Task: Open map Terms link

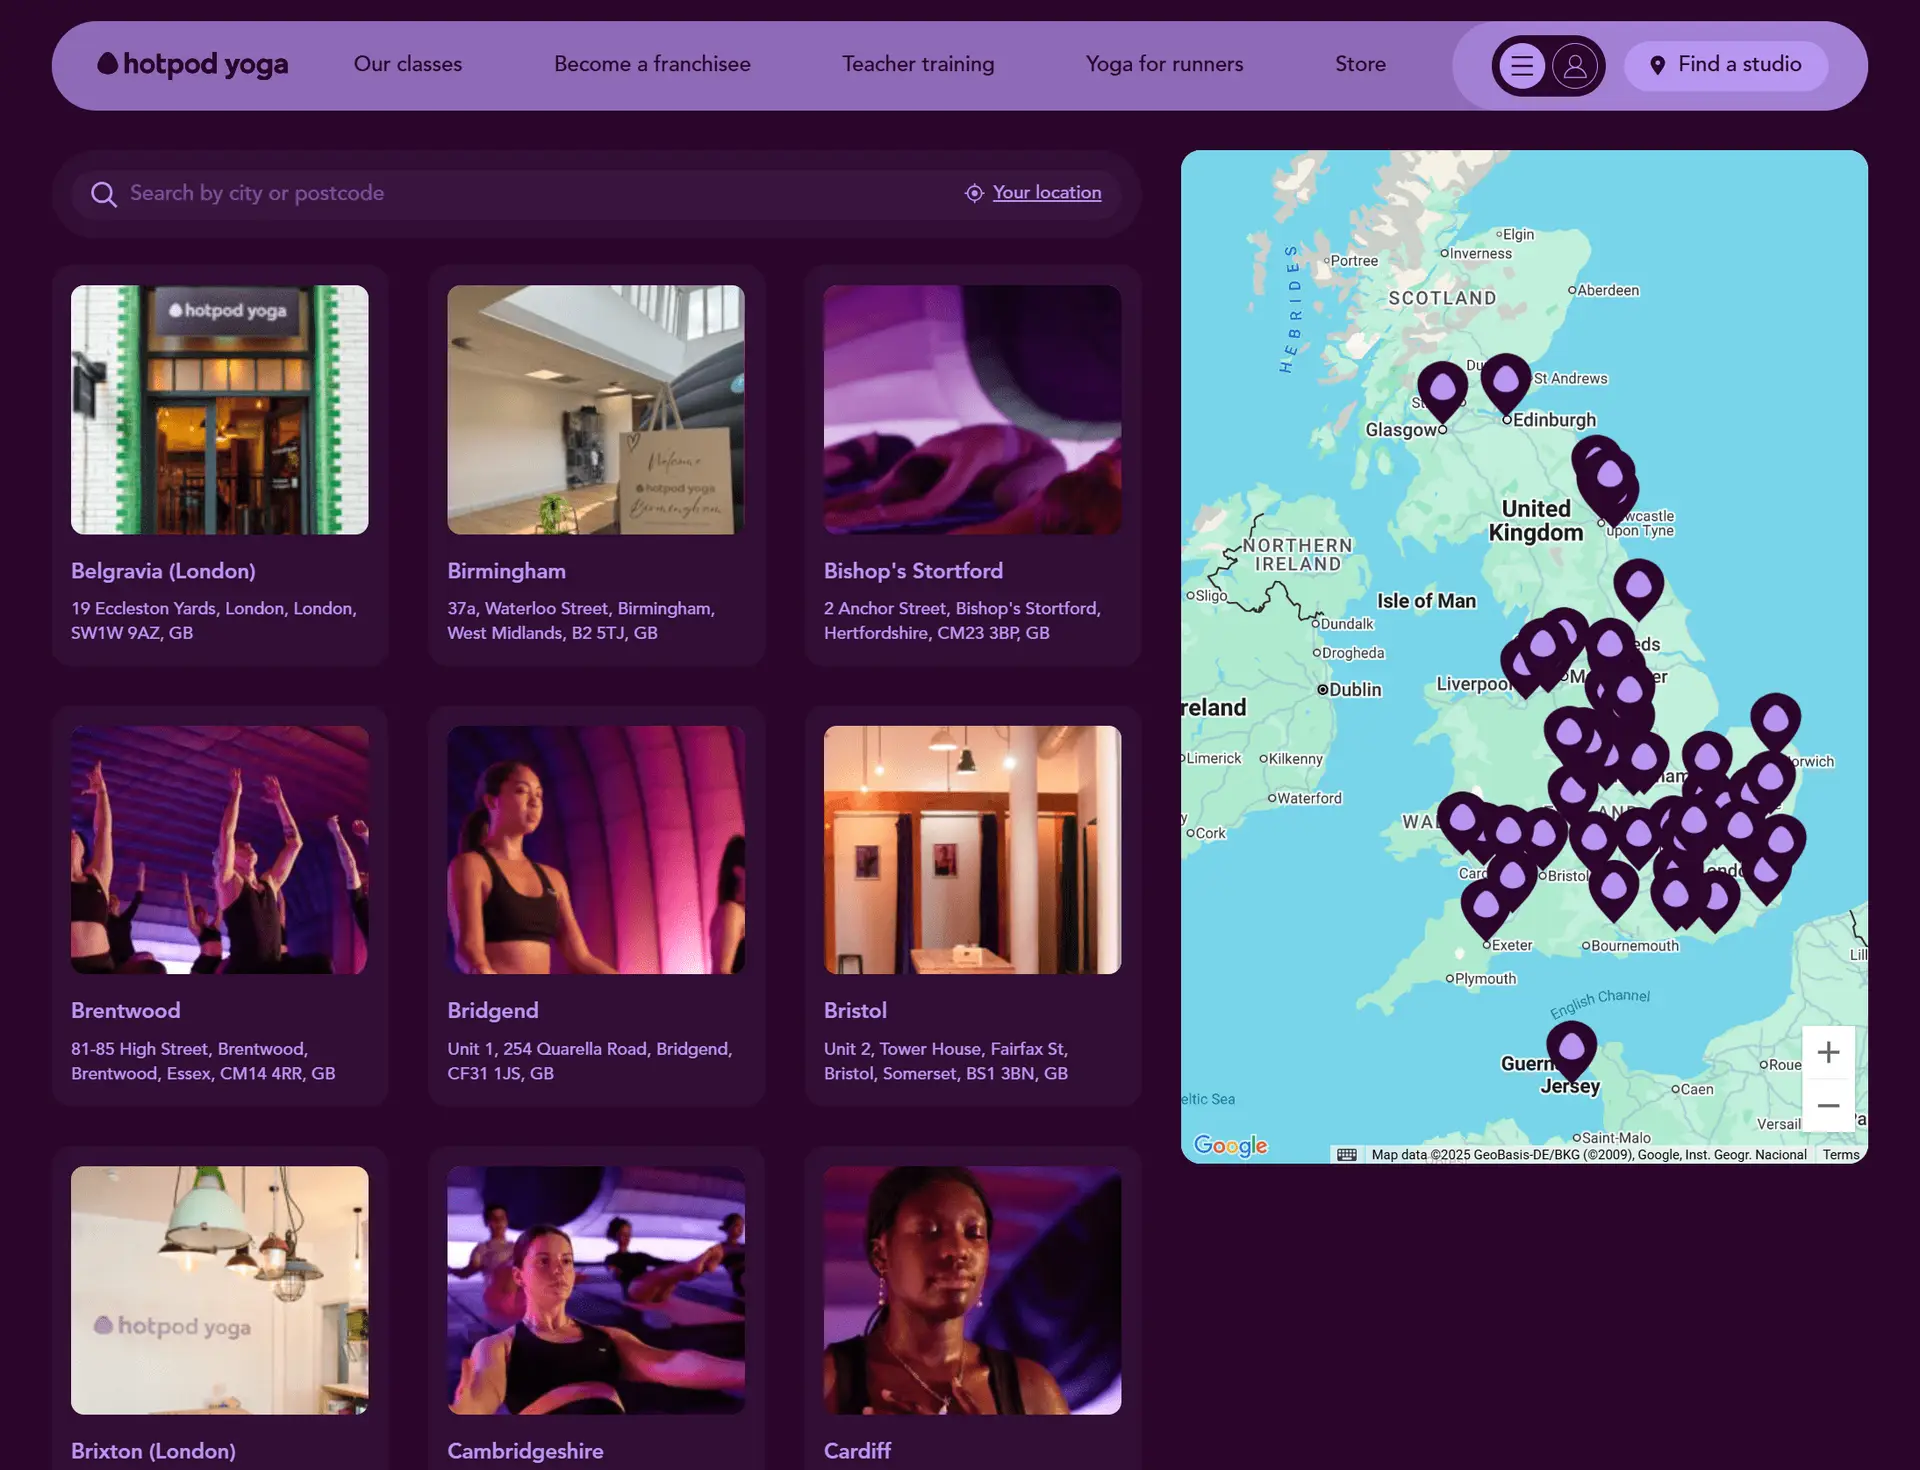Action: pyautogui.click(x=1840, y=1155)
